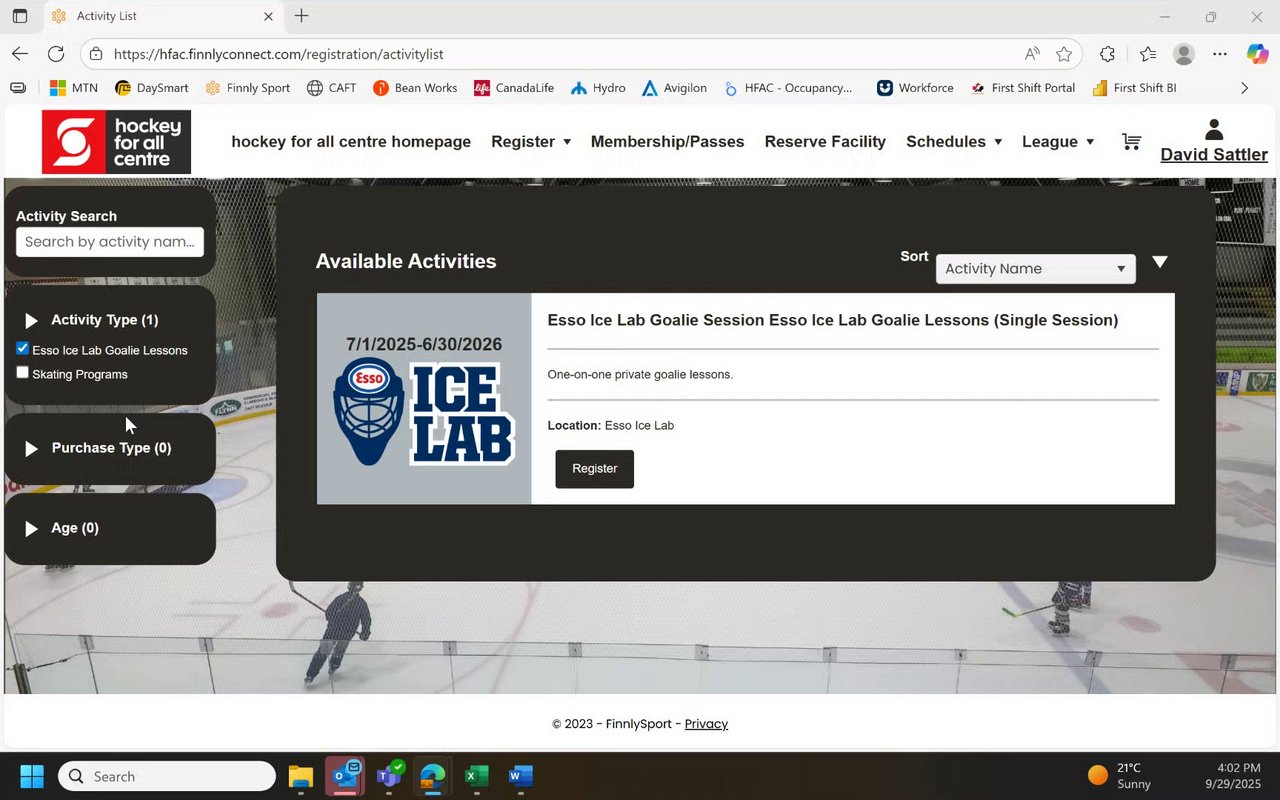Click the user profile silhouette icon
This screenshot has height=800, width=1280.
coord(1214,130)
